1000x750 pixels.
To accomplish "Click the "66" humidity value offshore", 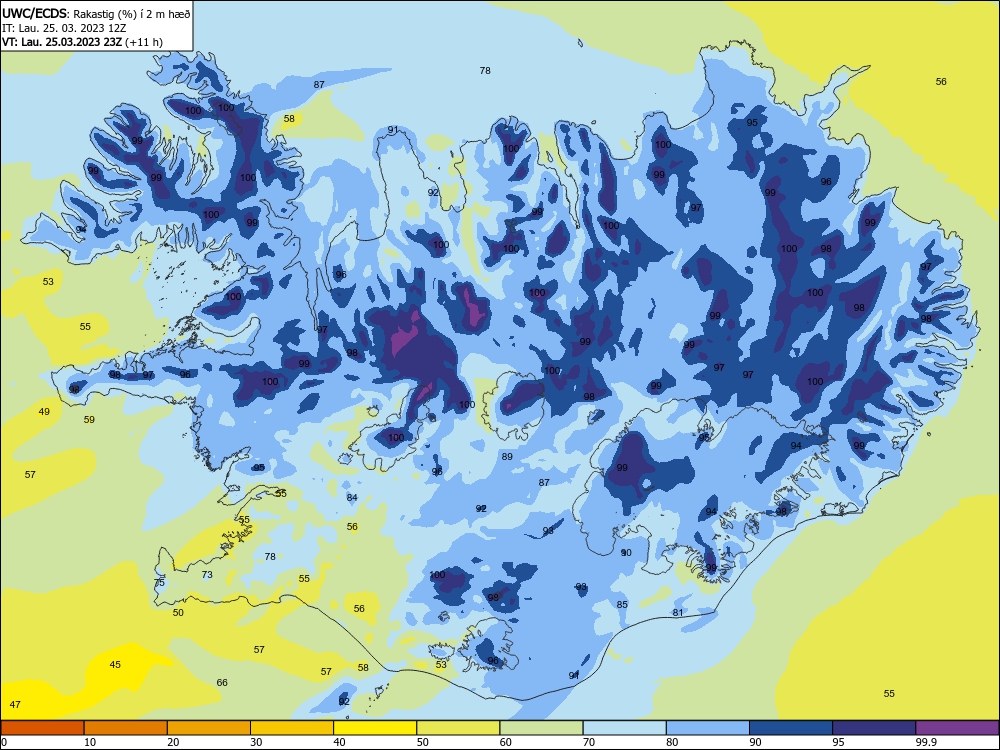I will pos(222,682).
